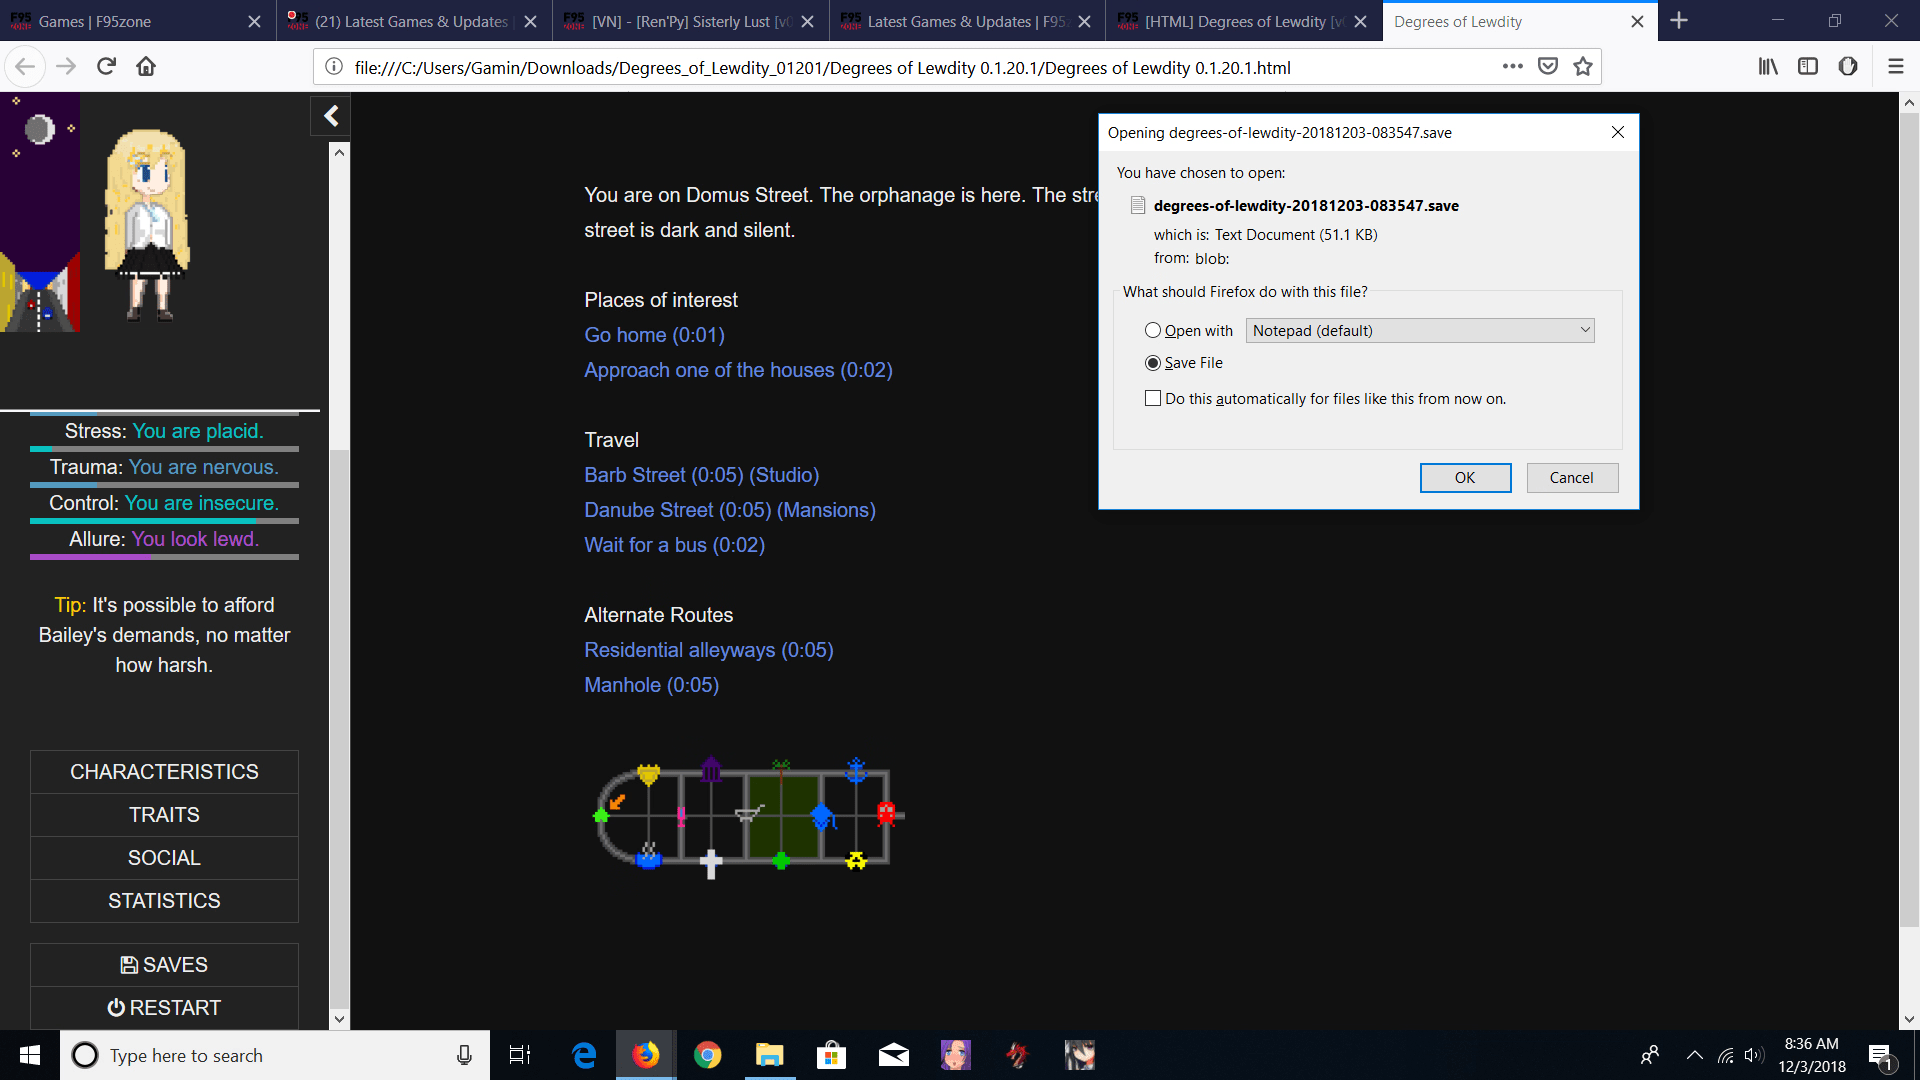
Task: Click the browser address bar URL
Action: [822, 68]
